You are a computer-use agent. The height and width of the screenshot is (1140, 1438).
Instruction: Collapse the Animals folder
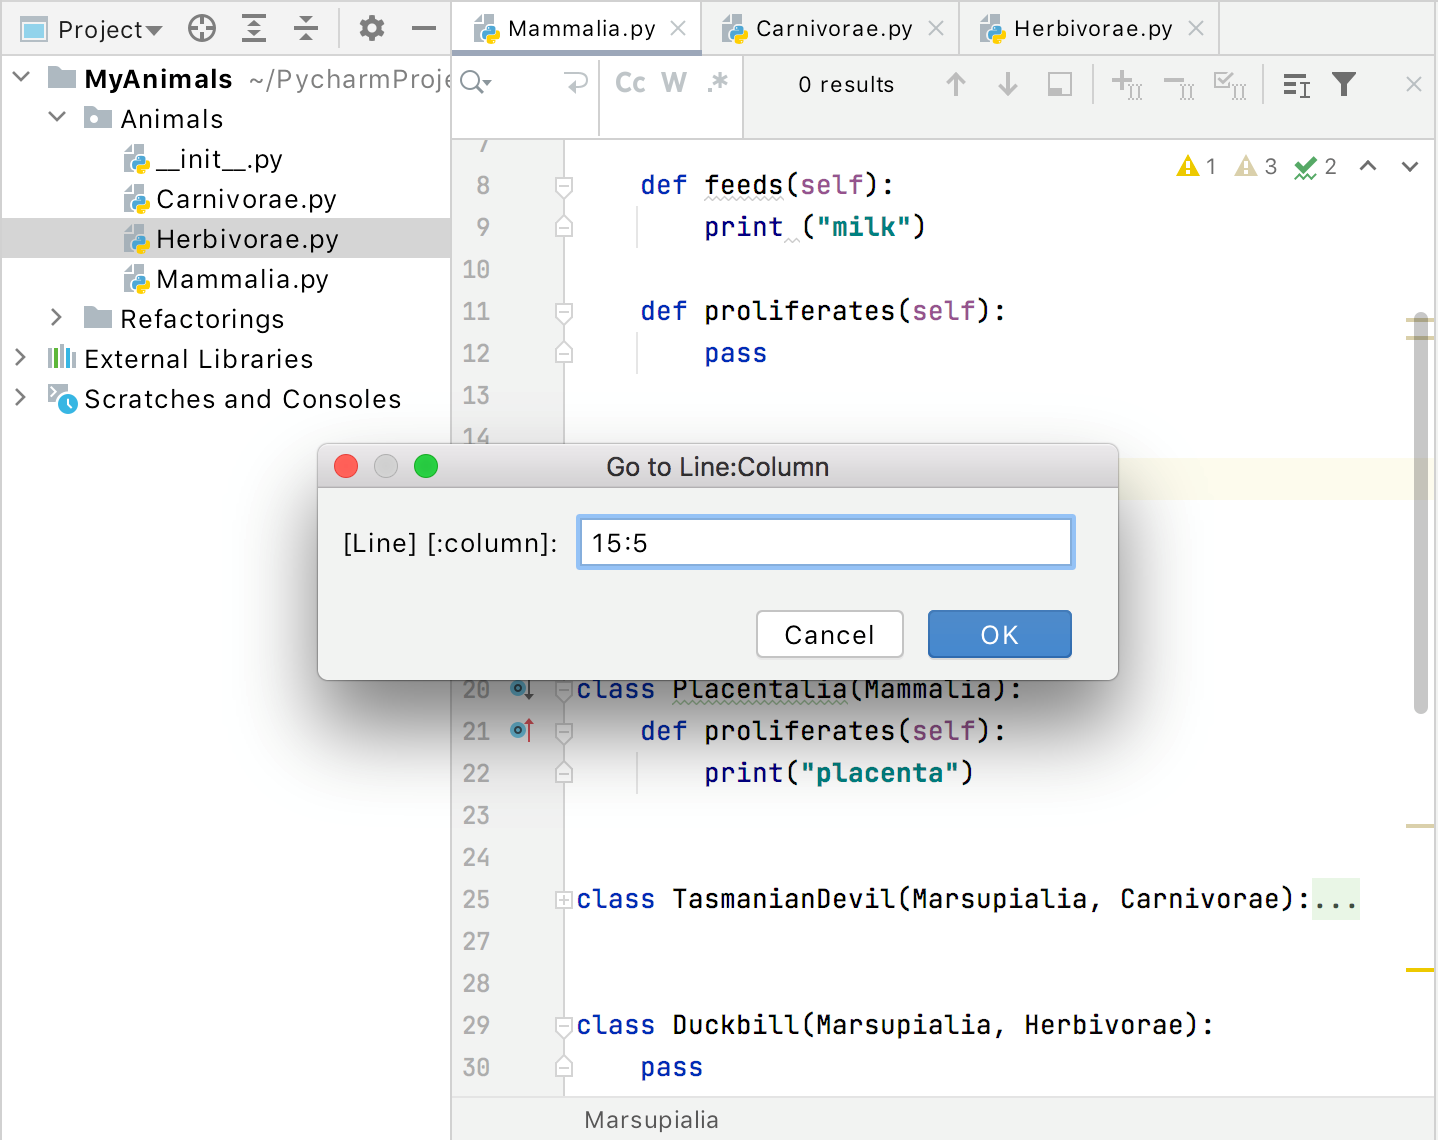tap(57, 118)
